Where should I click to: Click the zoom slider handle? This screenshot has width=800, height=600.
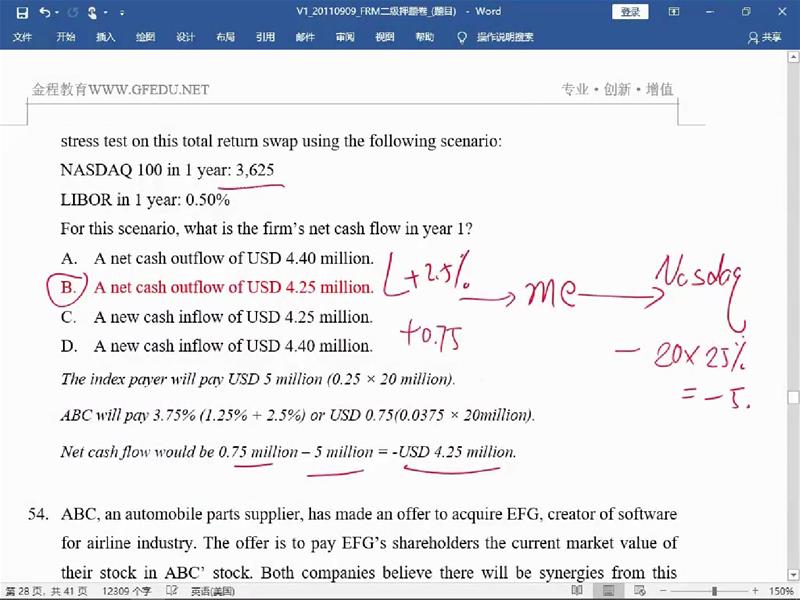tap(714, 591)
